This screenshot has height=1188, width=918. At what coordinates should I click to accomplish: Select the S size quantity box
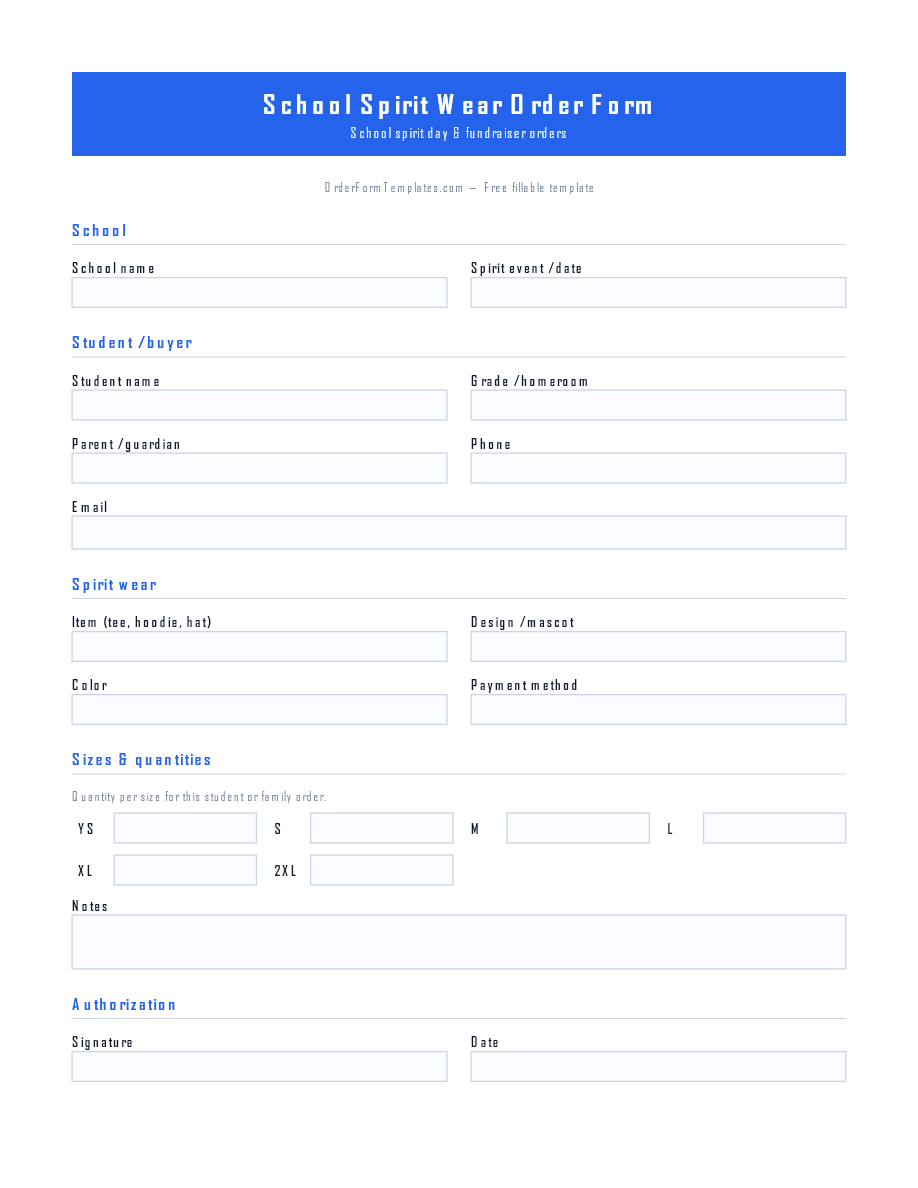(381, 828)
